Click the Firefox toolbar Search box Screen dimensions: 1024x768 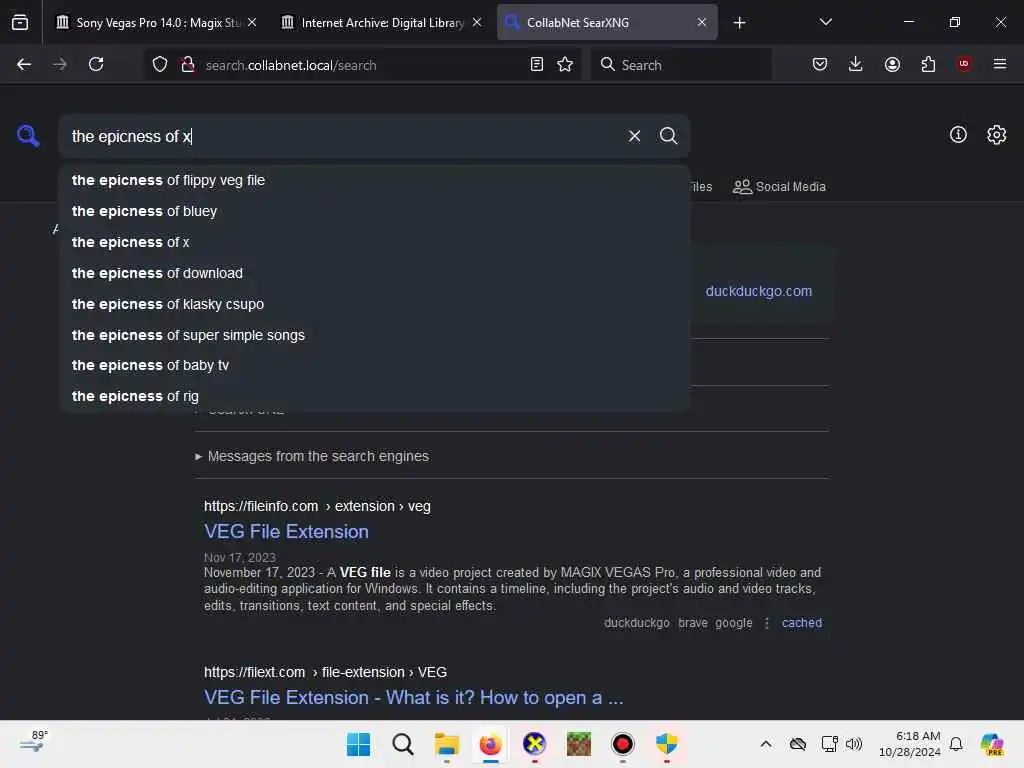click(681, 65)
